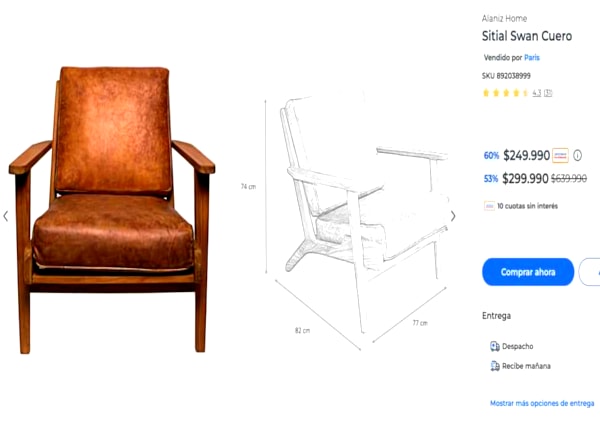The width and height of the screenshot is (600, 430).
Task: Select the Despacho delivery option
Action: 512,346
